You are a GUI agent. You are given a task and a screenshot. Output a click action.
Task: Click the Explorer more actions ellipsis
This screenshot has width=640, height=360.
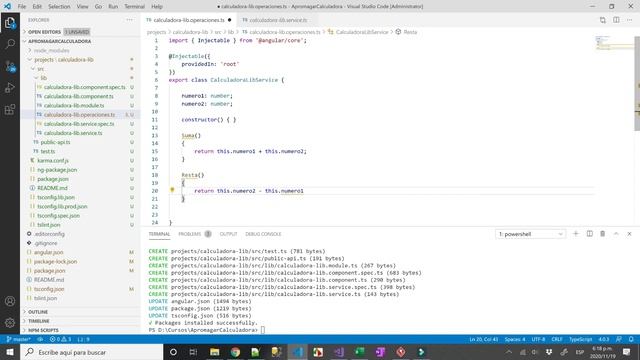click(x=129, y=20)
